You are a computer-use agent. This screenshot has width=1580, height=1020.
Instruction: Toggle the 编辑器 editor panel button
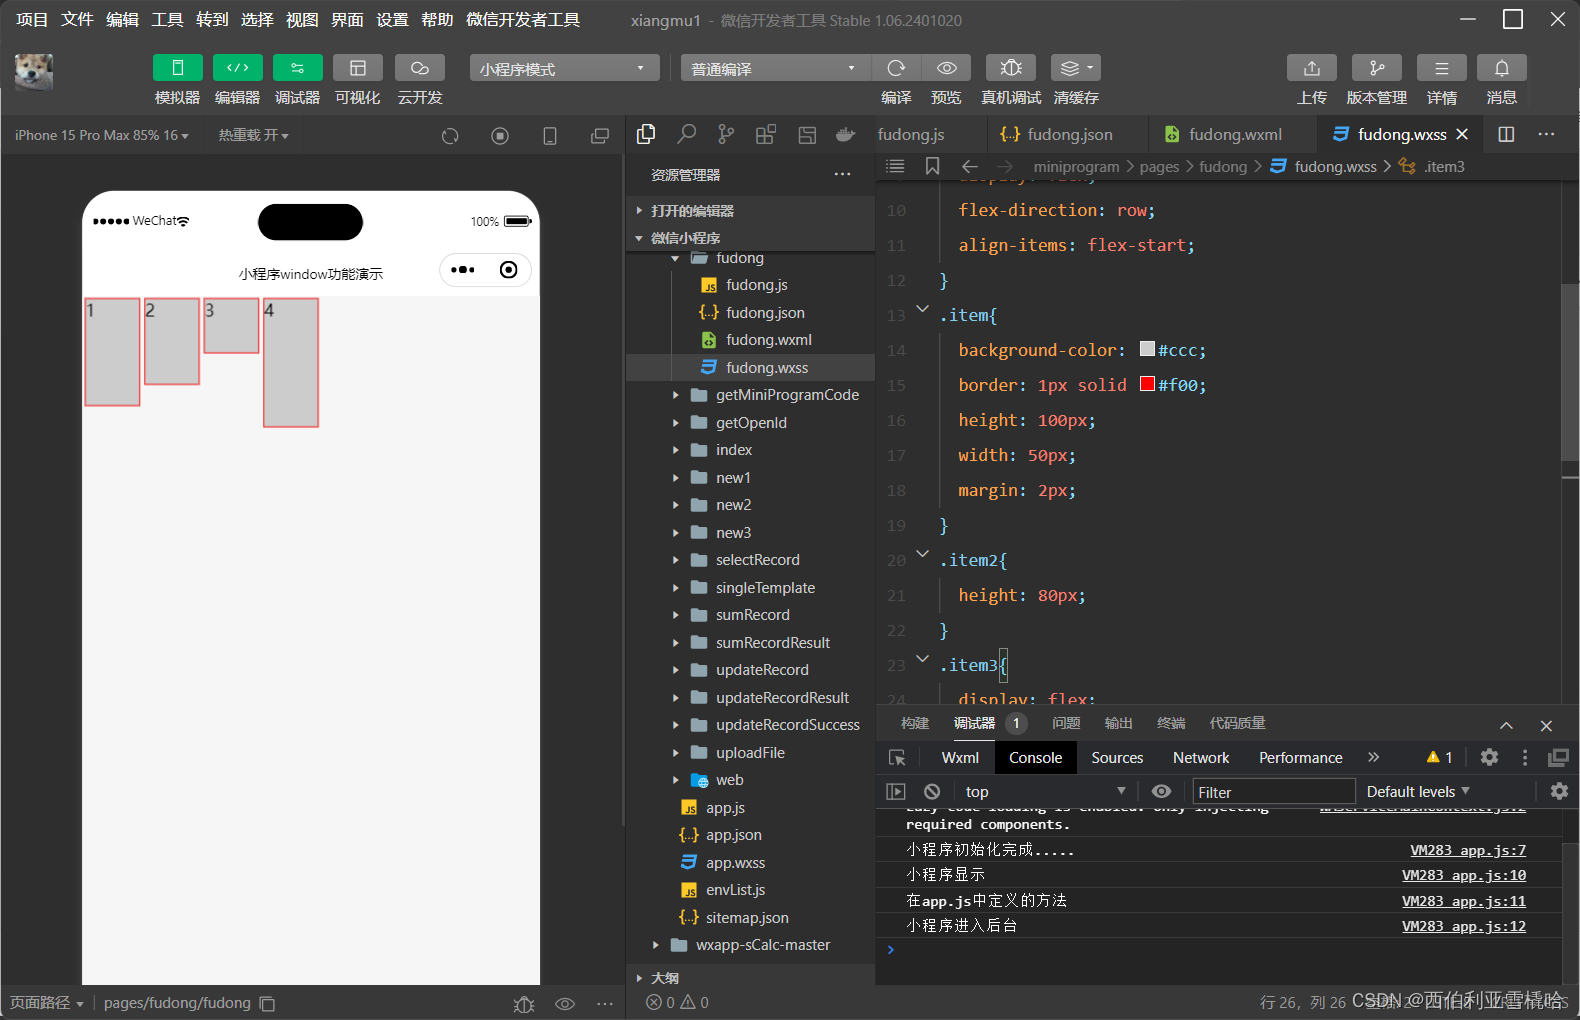coord(238,68)
